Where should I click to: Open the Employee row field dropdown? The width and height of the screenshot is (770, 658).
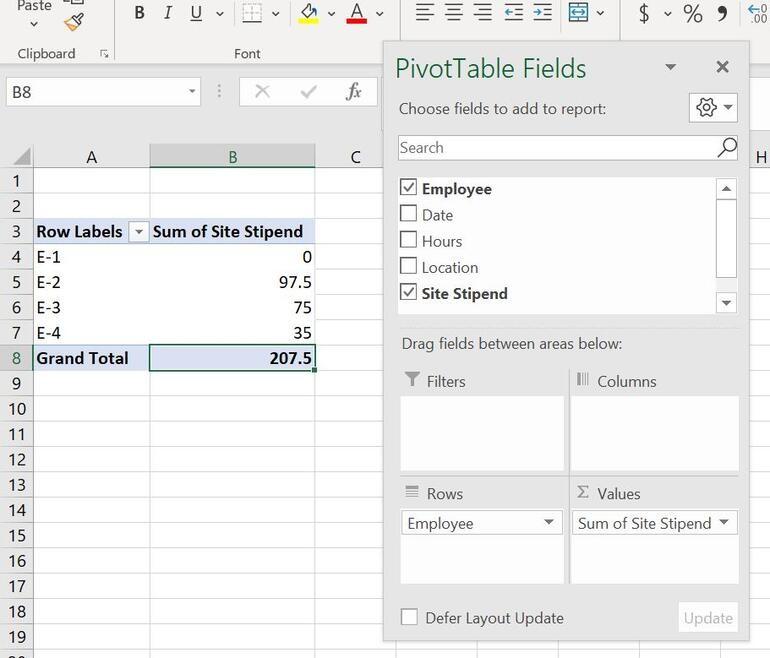tap(548, 523)
